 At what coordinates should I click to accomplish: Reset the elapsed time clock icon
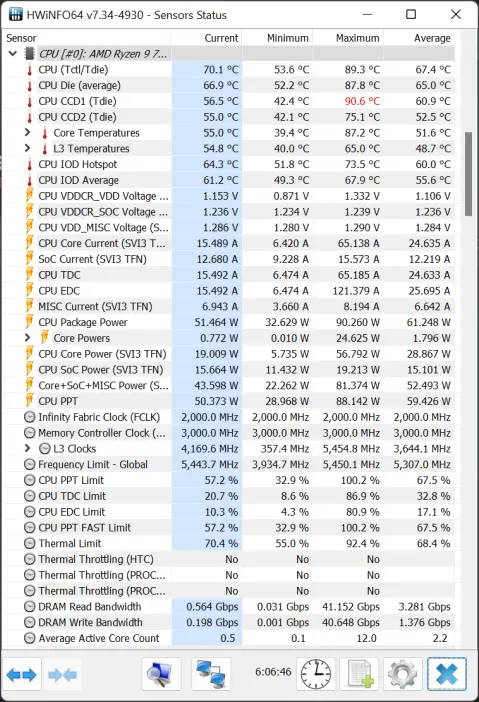click(316, 674)
